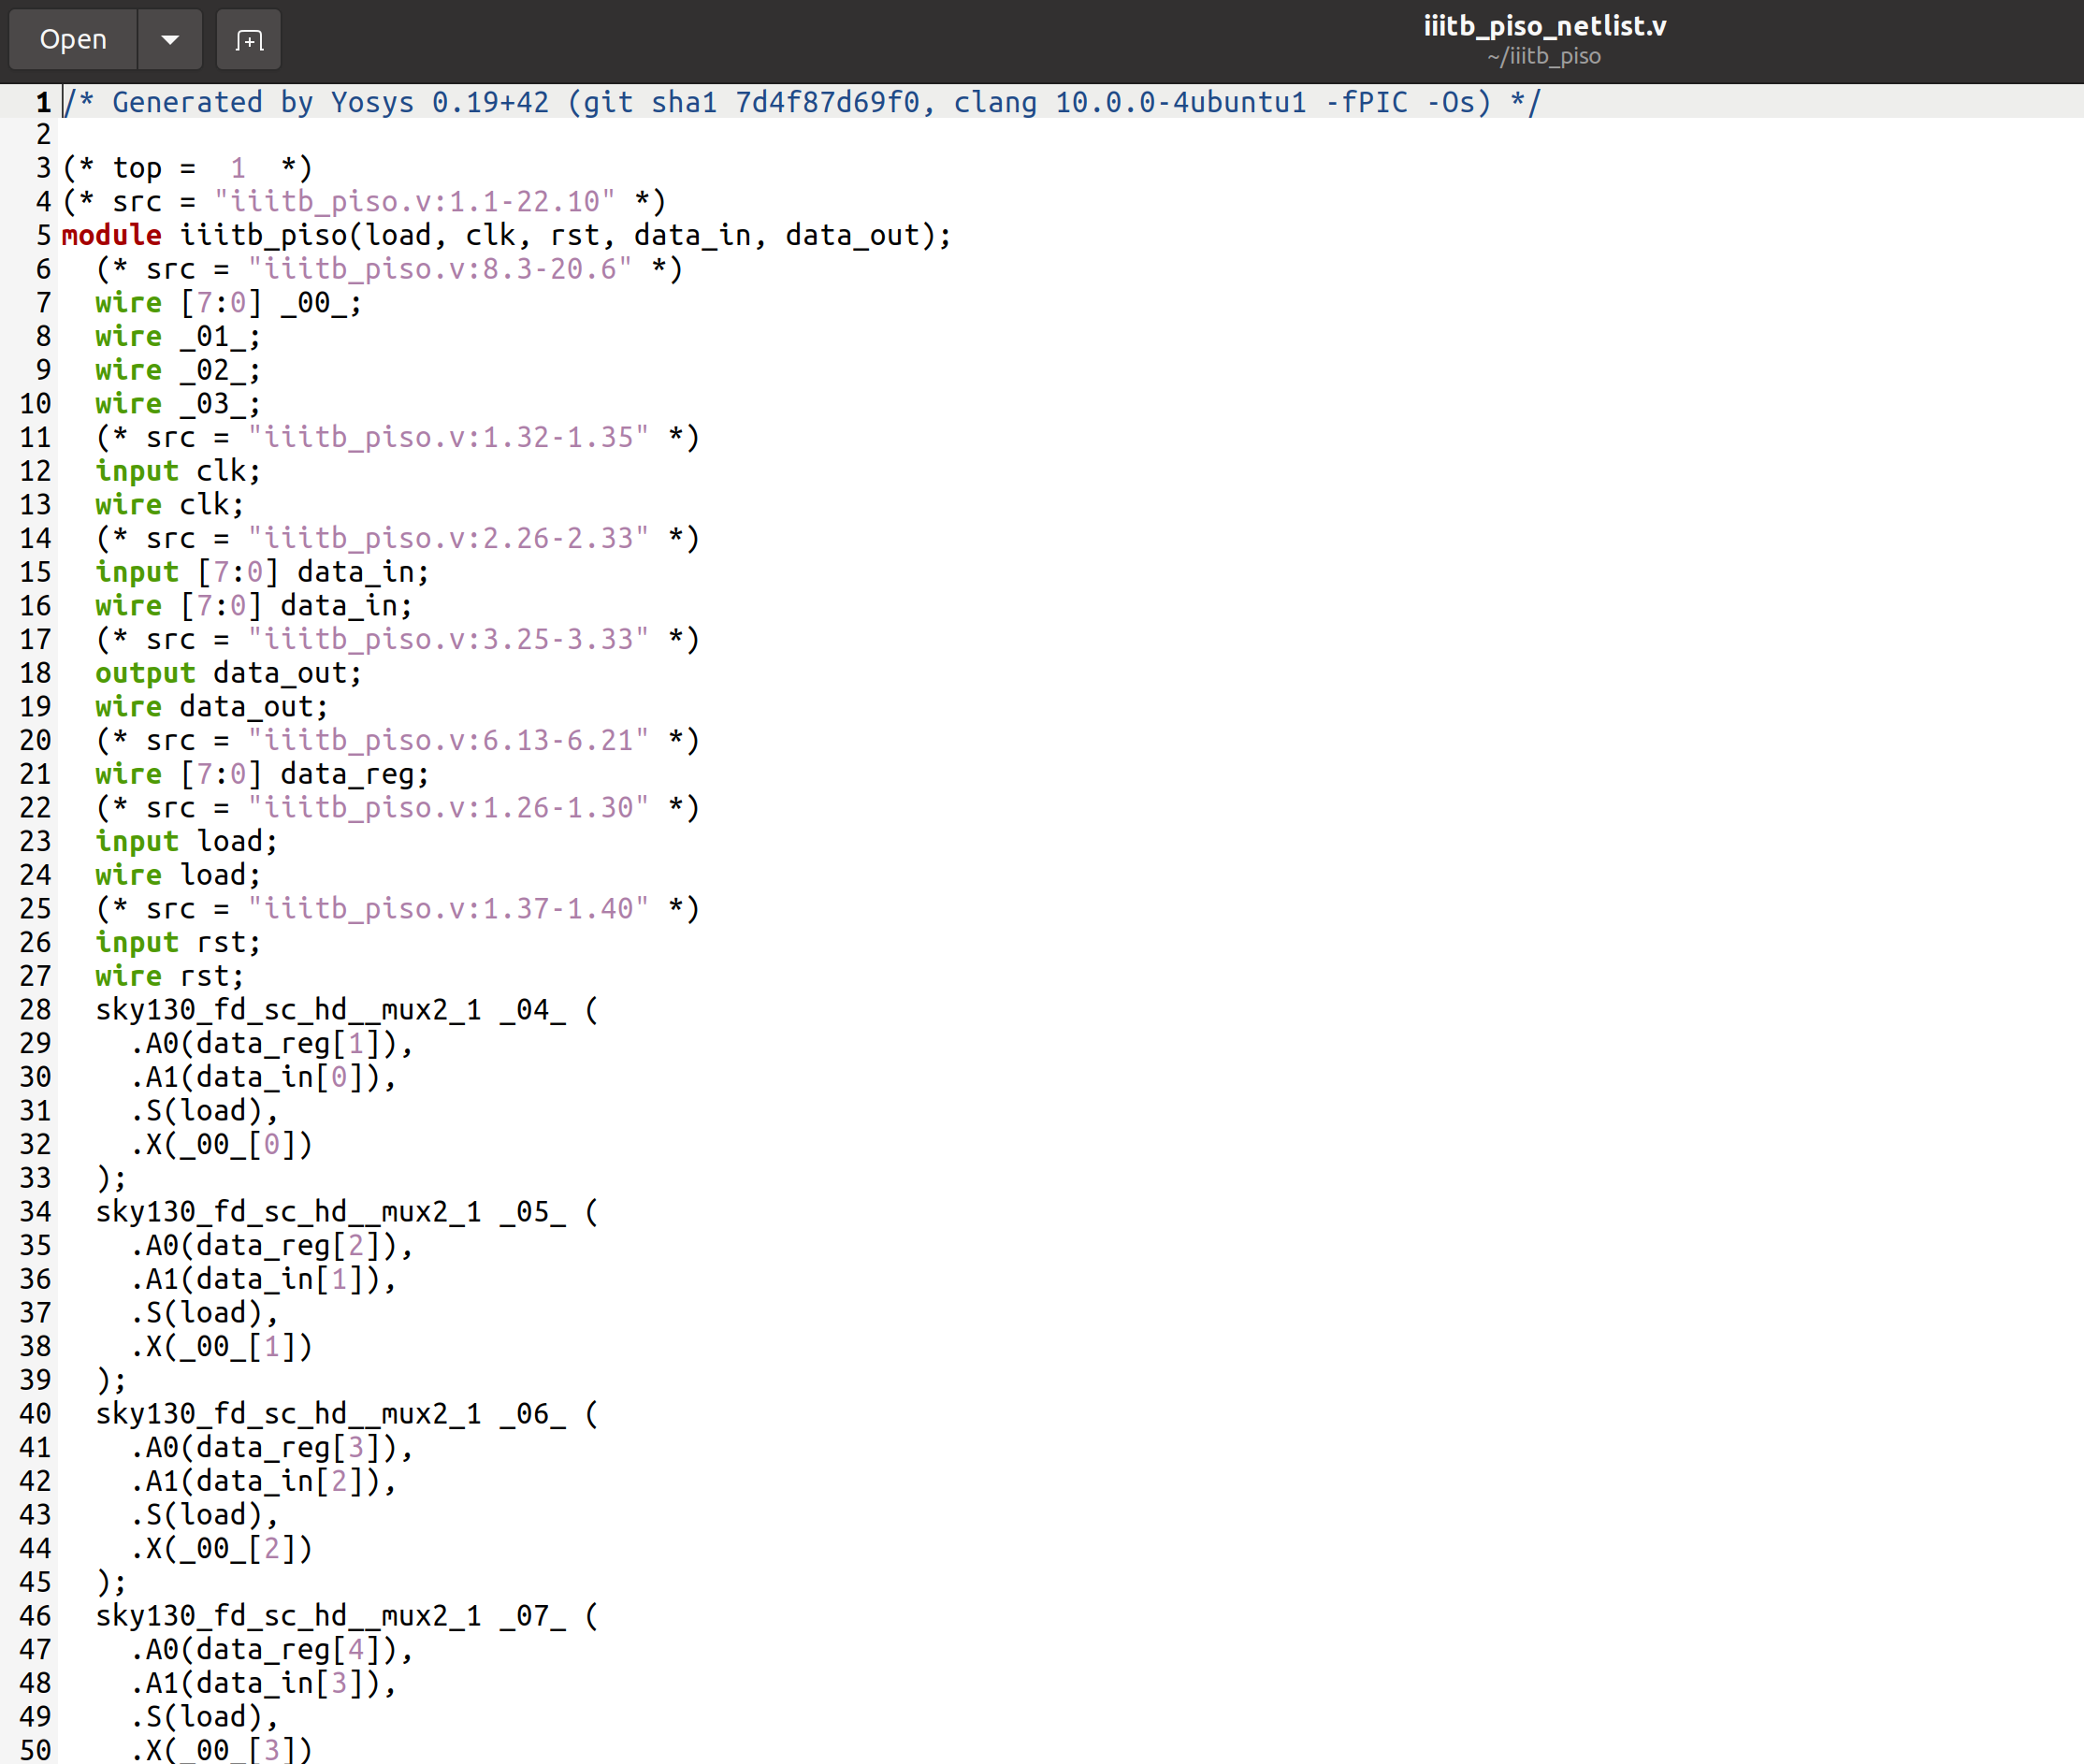2084x1764 pixels.
Task: Select line number 28 in the gutter
Action: click(x=35, y=1009)
